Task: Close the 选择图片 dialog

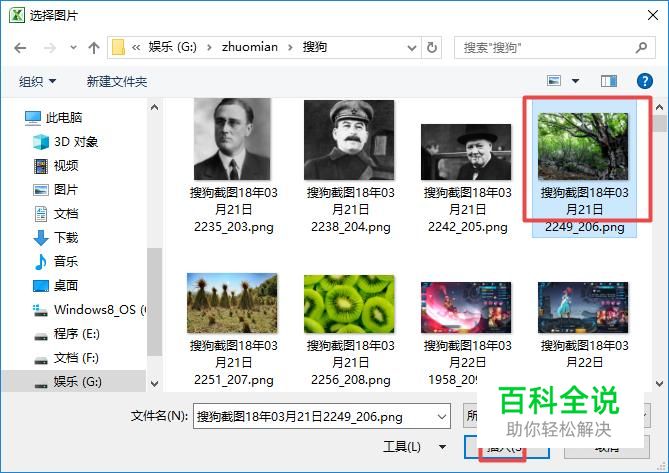Action: (x=653, y=15)
